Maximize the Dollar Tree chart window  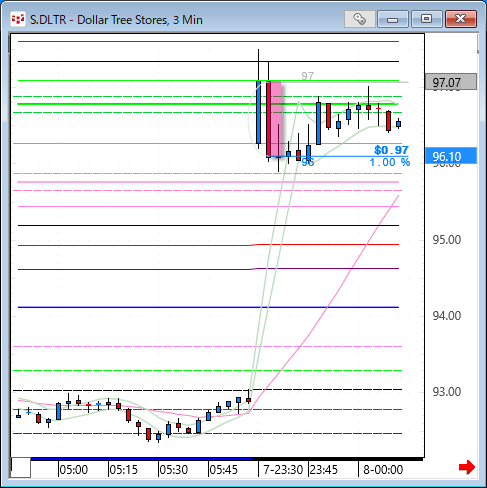(426, 19)
